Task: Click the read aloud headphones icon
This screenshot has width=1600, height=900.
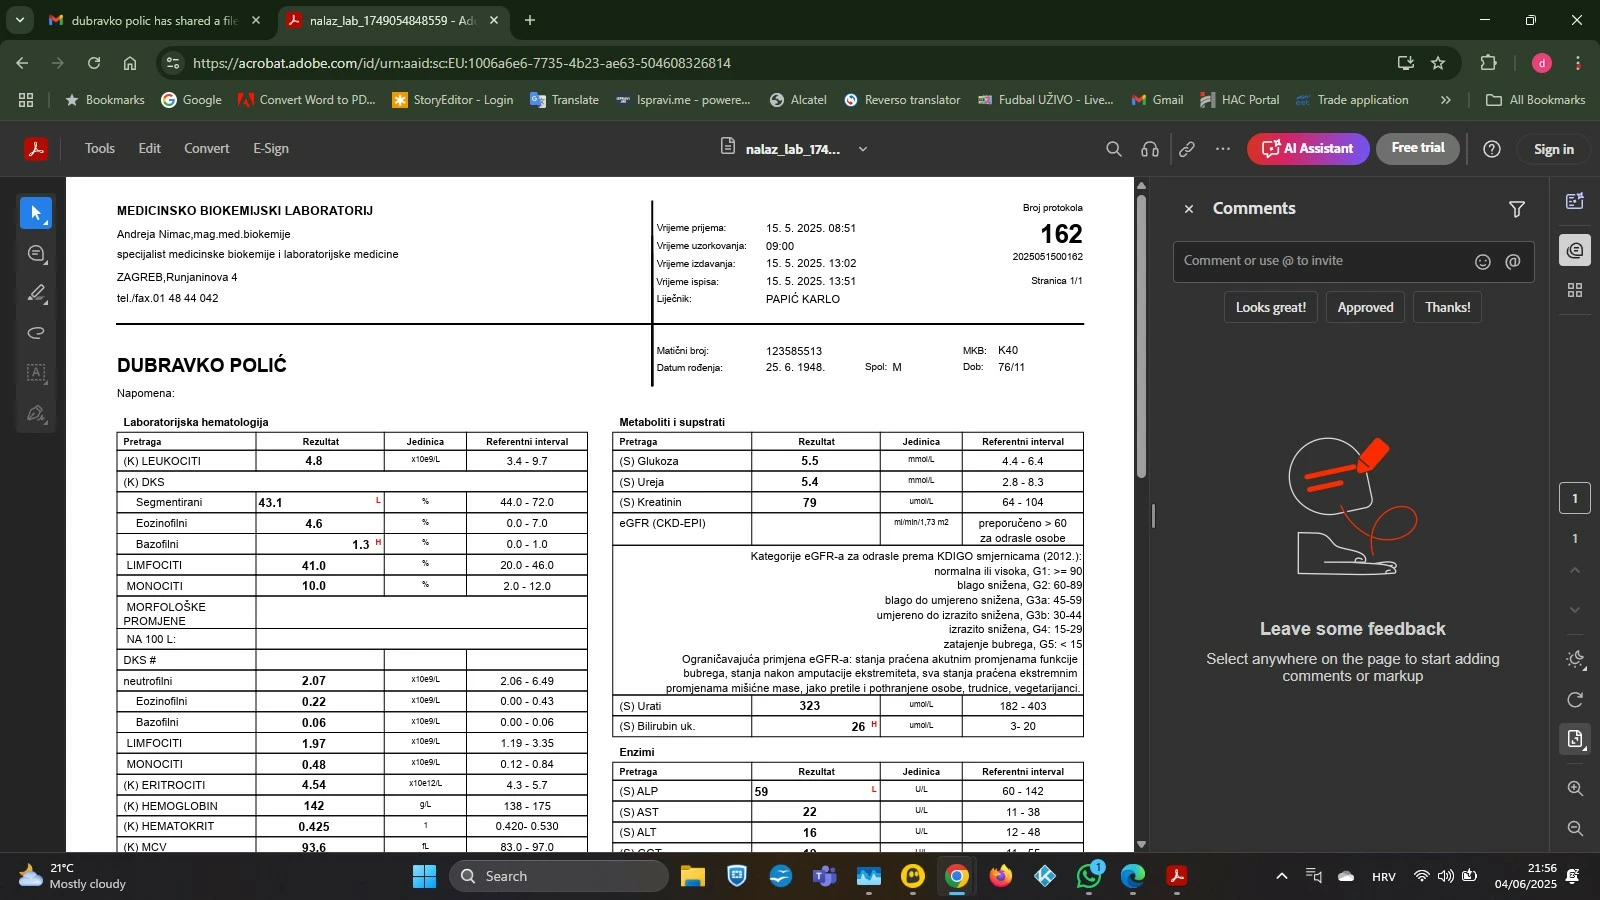Action: pos(1150,149)
